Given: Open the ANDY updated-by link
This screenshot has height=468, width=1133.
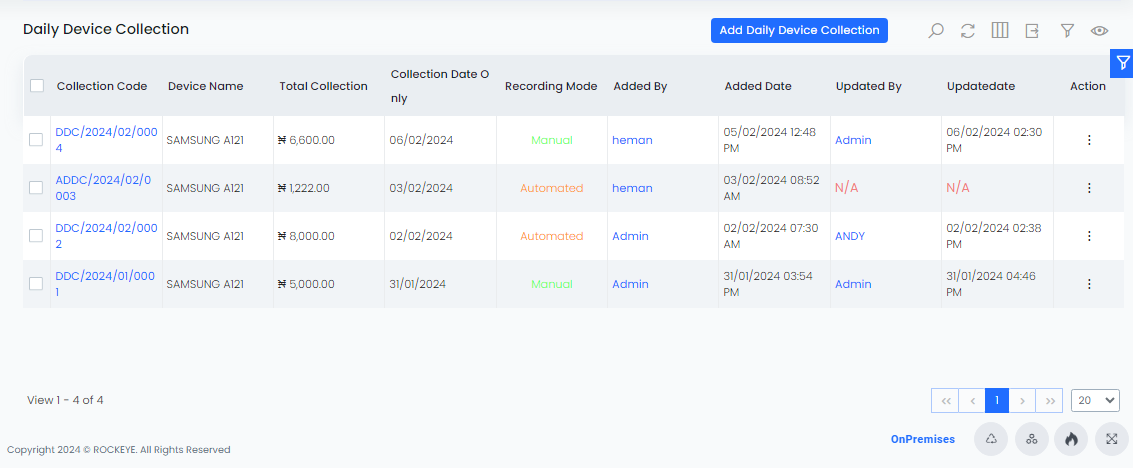Looking at the screenshot, I should pos(850,236).
